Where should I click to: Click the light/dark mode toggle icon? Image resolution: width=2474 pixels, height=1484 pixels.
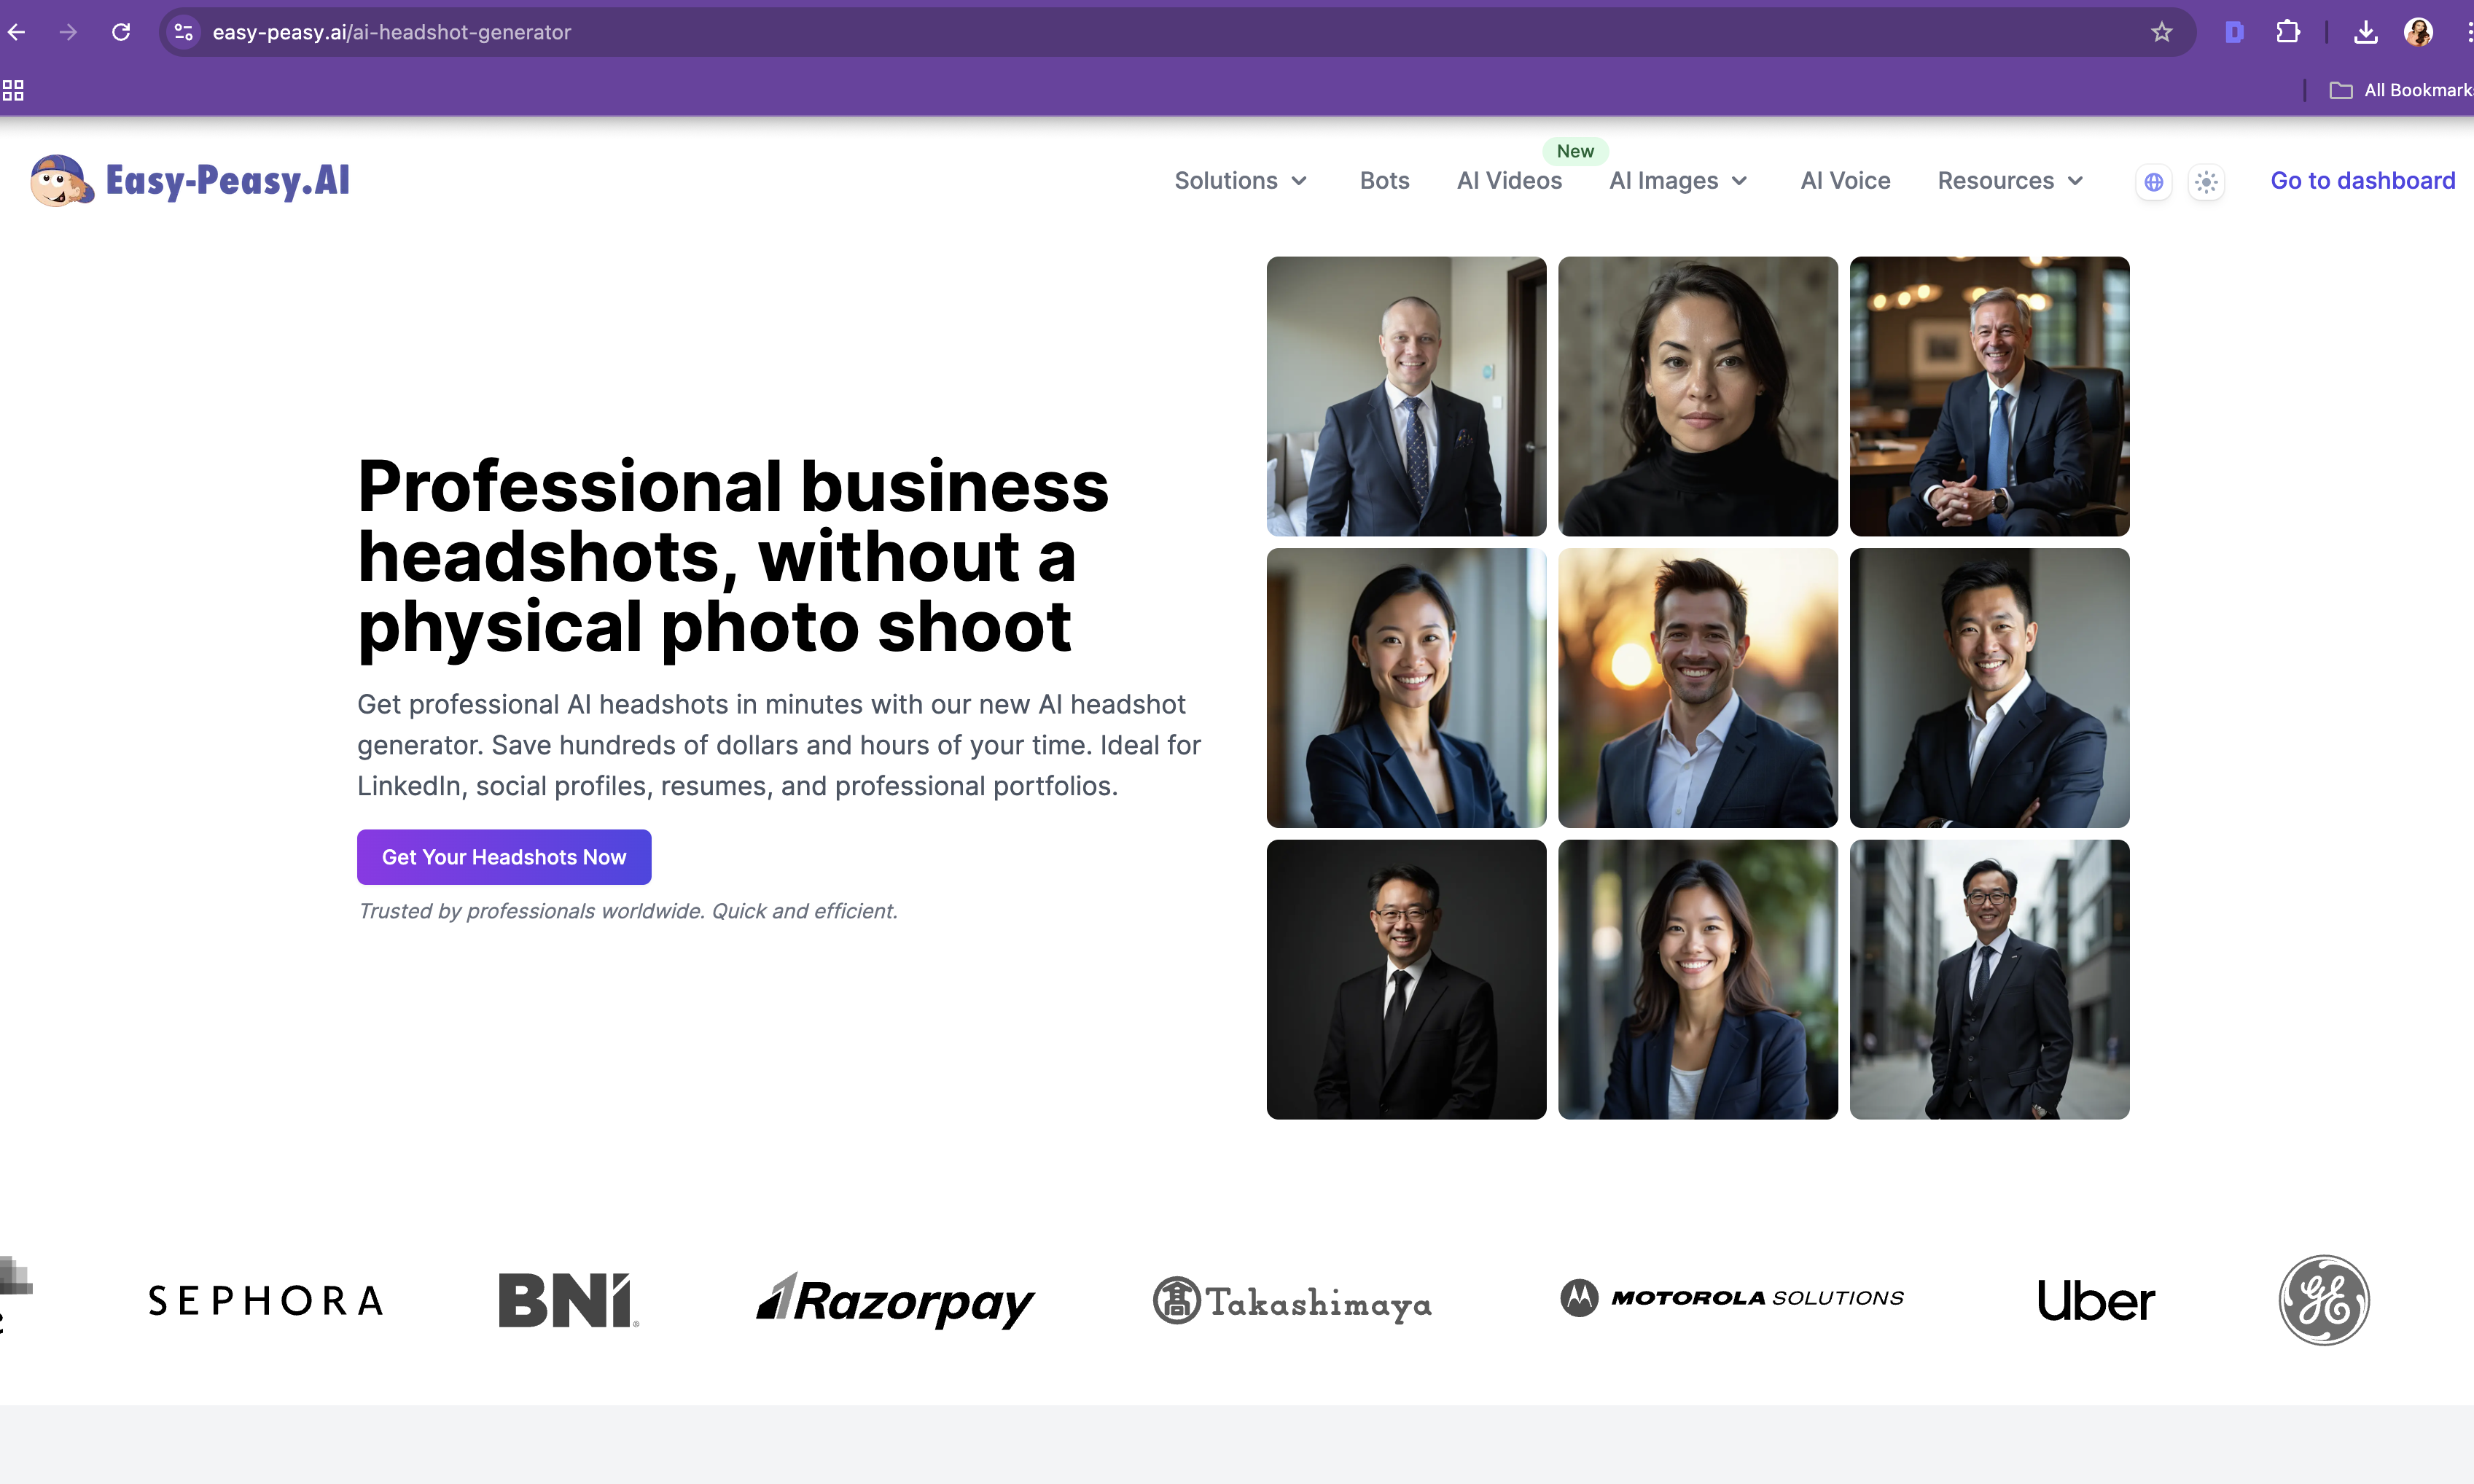coord(2206,180)
